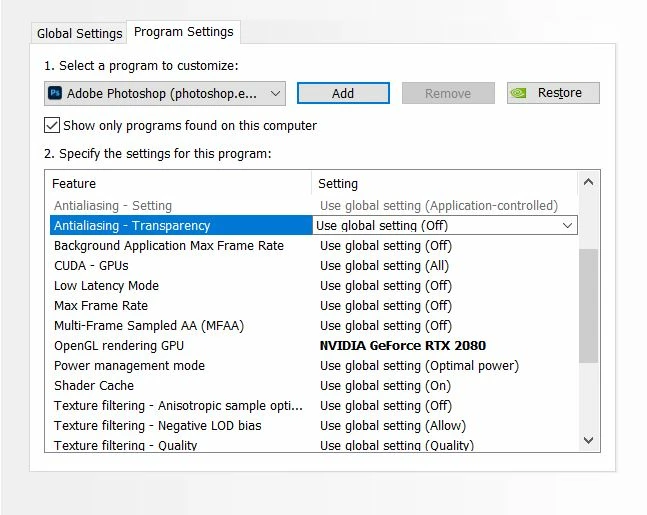Select Texture filtering - Anisotropic sample row
This screenshot has height=515, width=647.
(314, 406)
